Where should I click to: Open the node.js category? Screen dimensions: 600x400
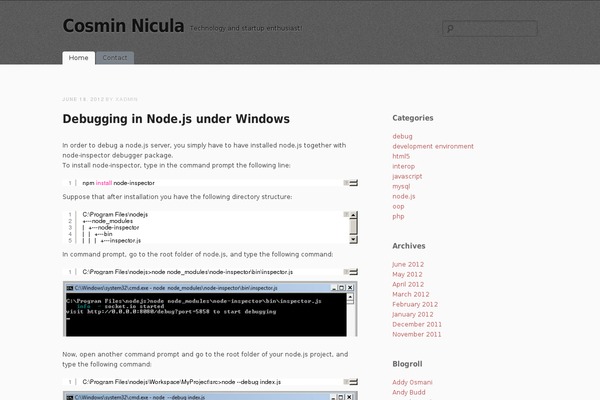click(x=404, y=196)
